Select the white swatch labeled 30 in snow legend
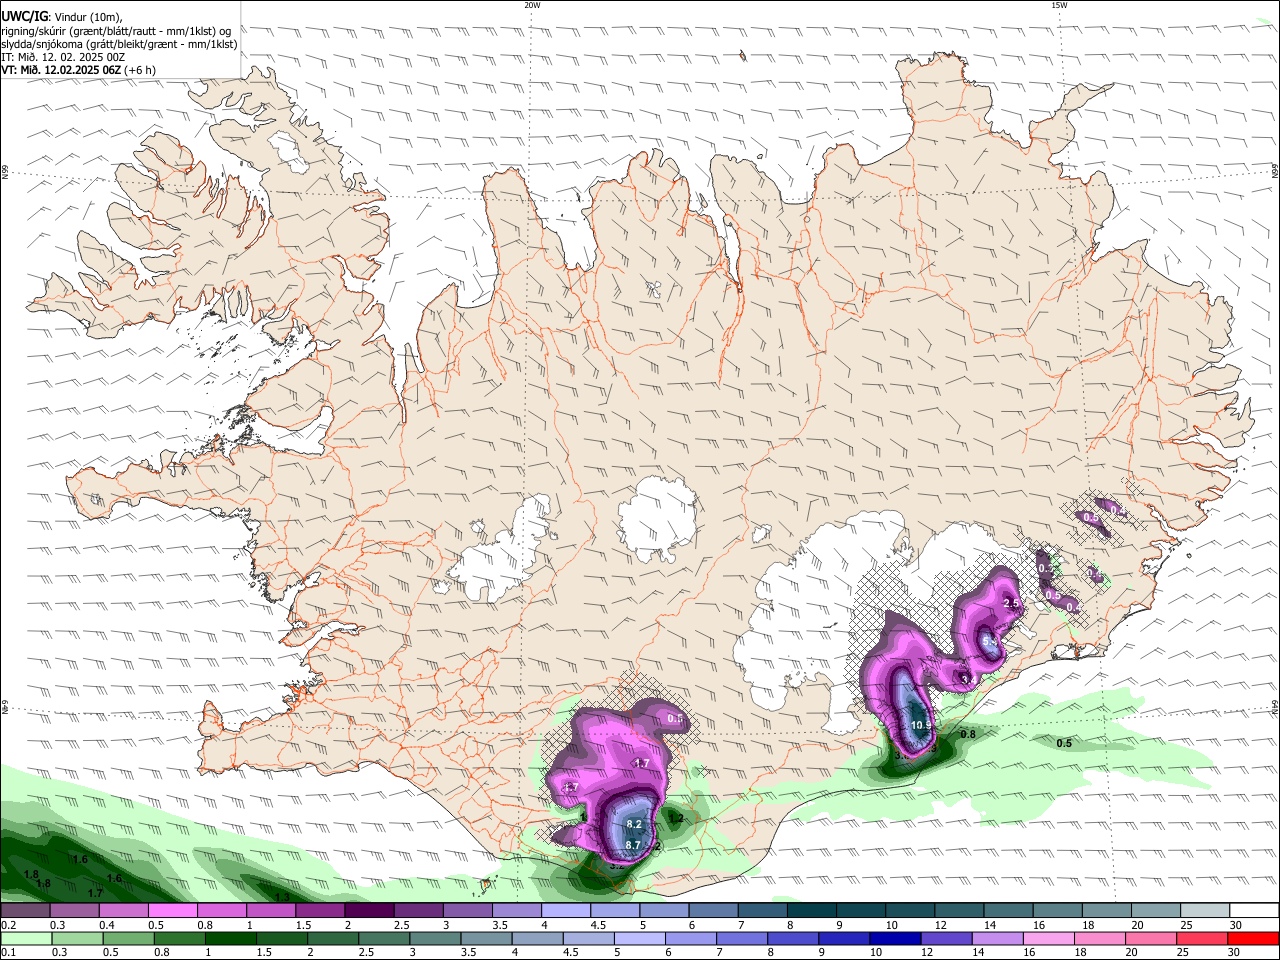 1254,911
